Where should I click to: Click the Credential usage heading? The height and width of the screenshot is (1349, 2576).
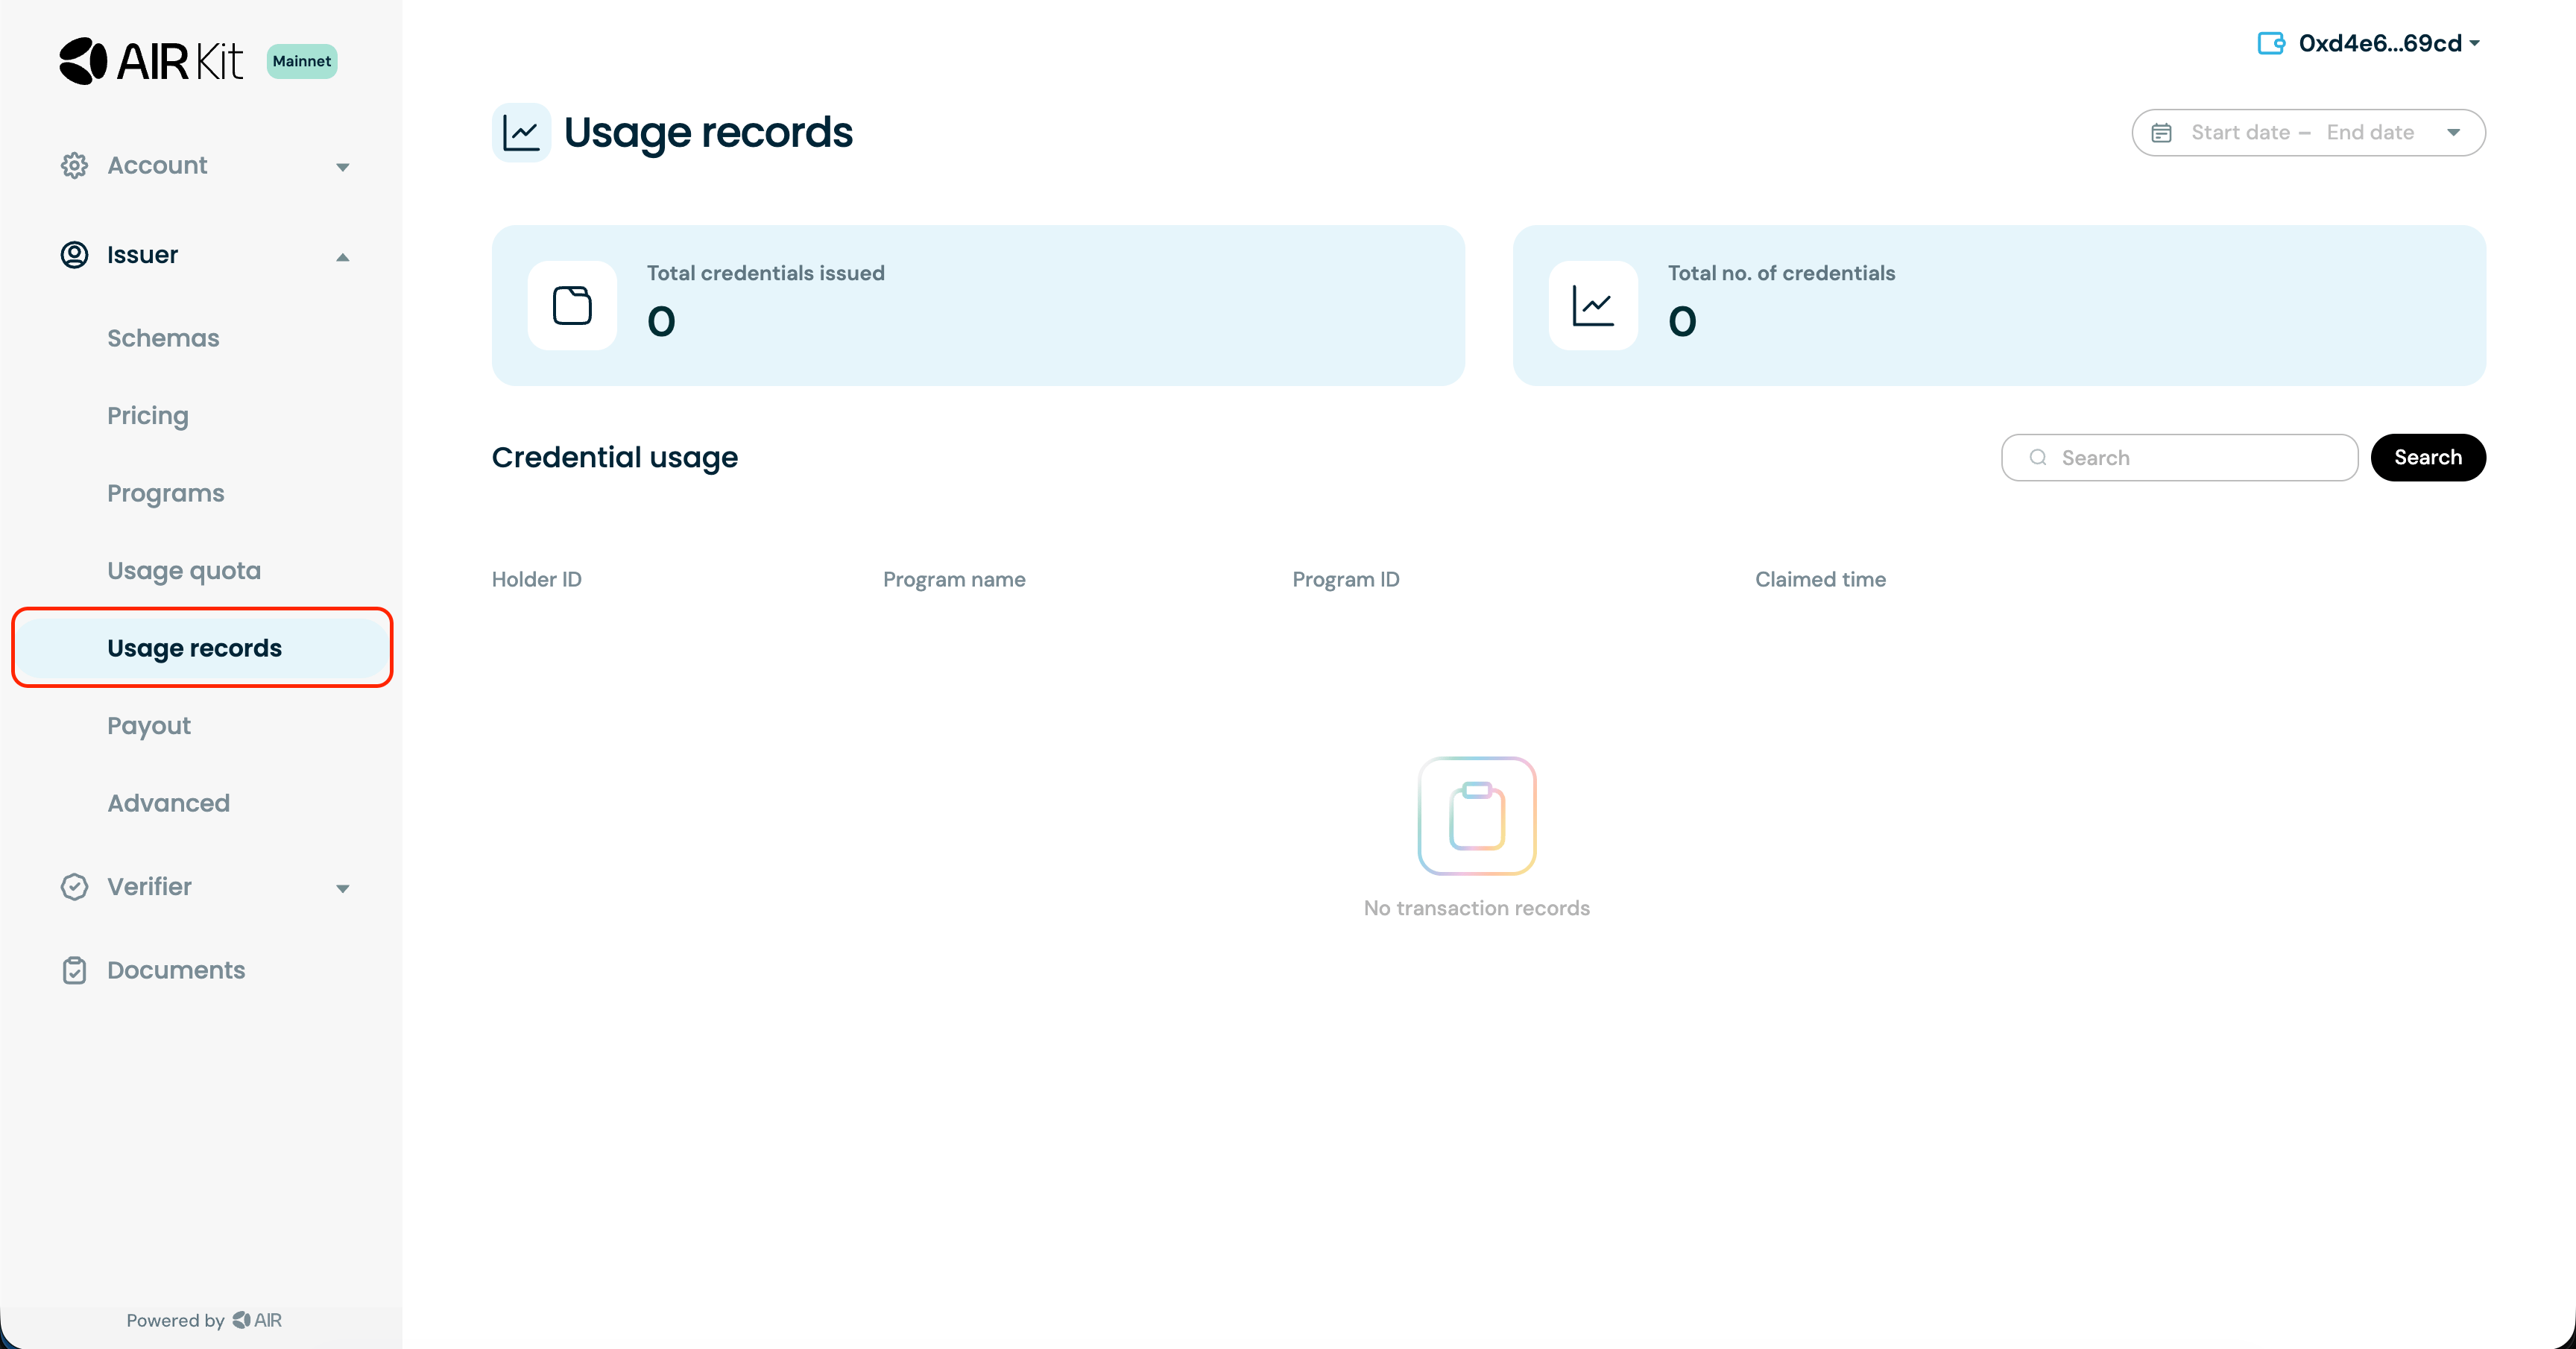coord(615,458)
